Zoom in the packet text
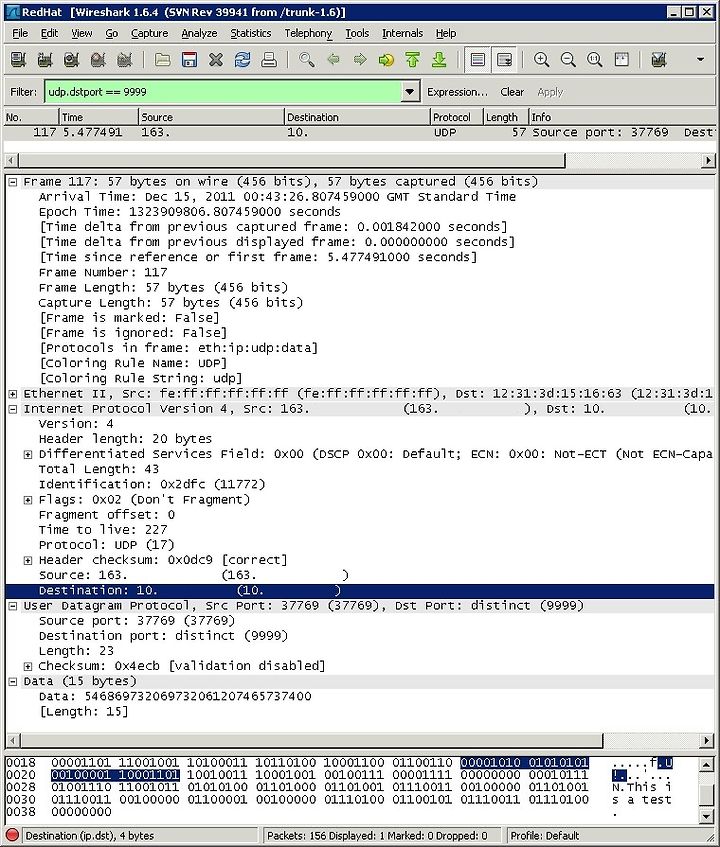 pos(541,59)
